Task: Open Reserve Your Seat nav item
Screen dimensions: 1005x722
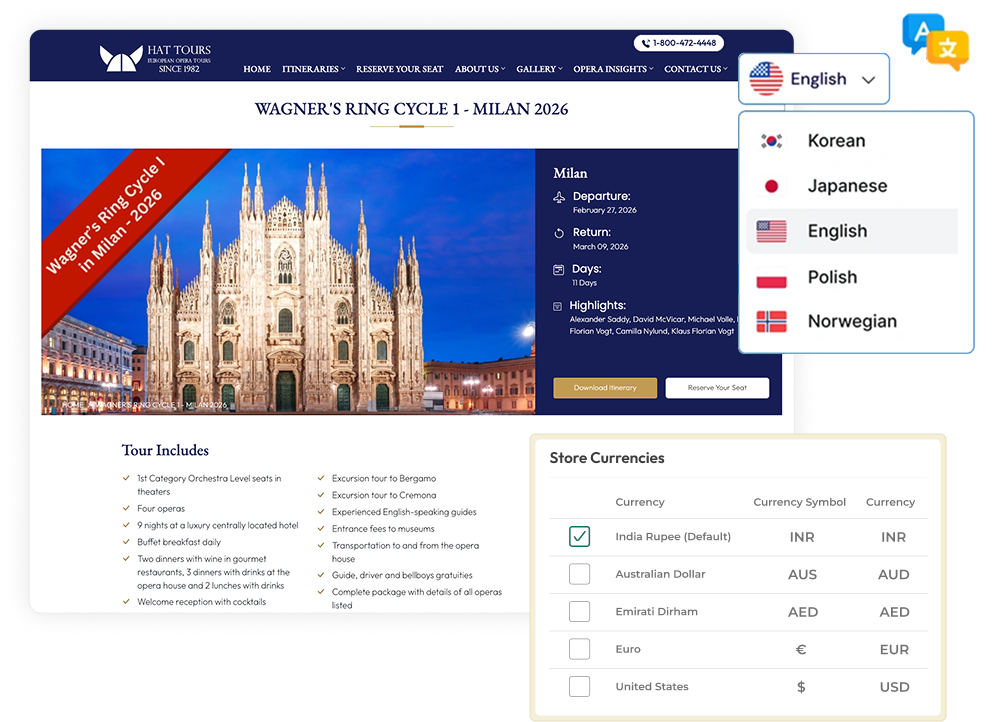Action: (x=399, y=69)
